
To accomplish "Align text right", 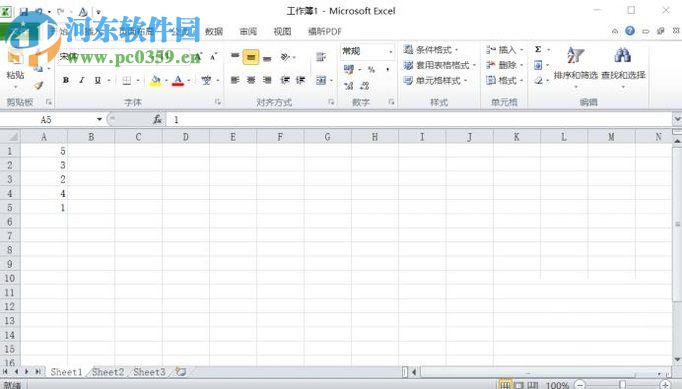I will pos(267,80).
